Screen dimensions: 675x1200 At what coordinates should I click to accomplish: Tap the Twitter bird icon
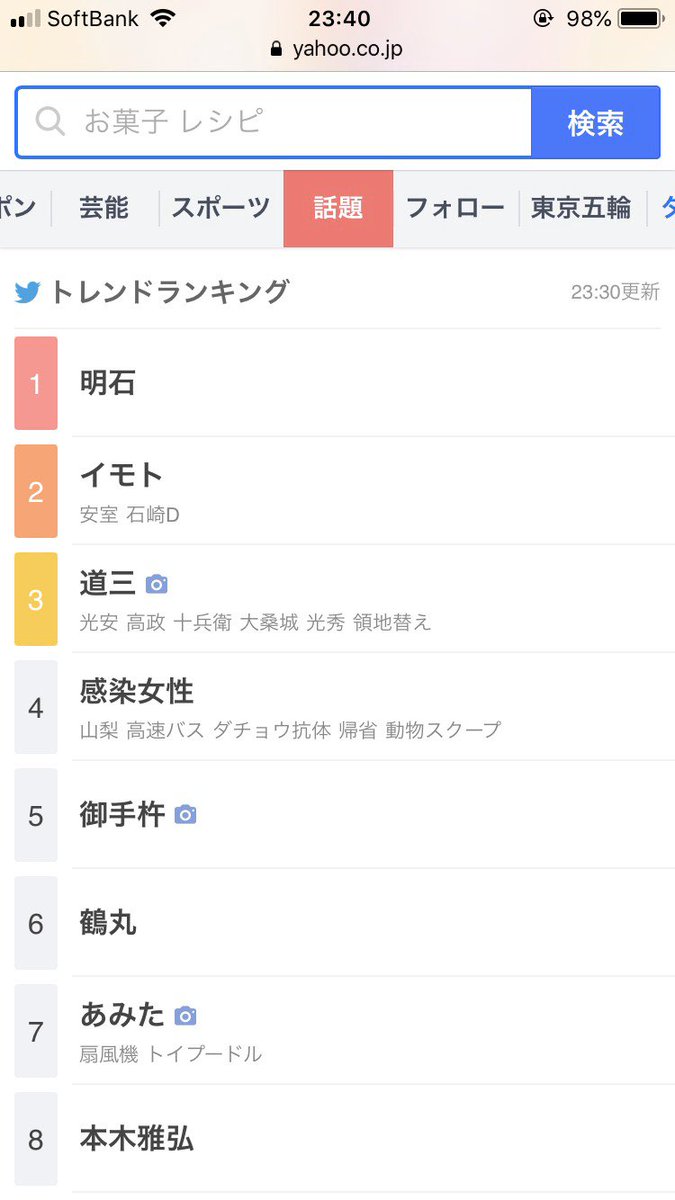(27, 293)
